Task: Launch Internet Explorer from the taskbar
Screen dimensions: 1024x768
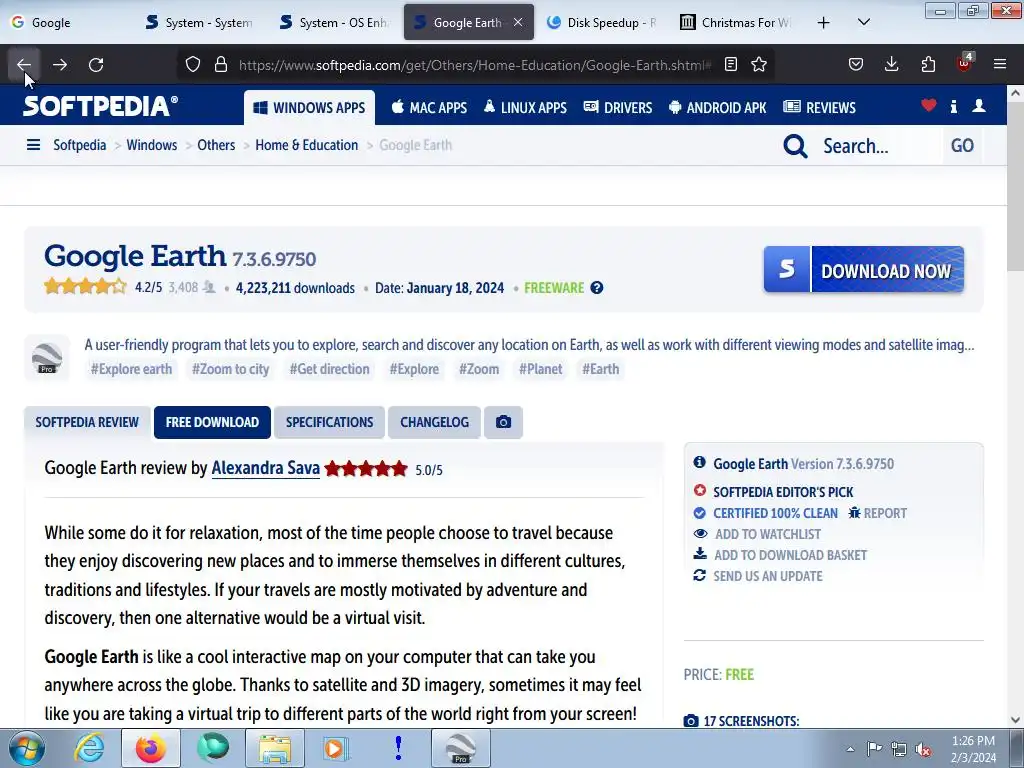Action: (89, 748)
